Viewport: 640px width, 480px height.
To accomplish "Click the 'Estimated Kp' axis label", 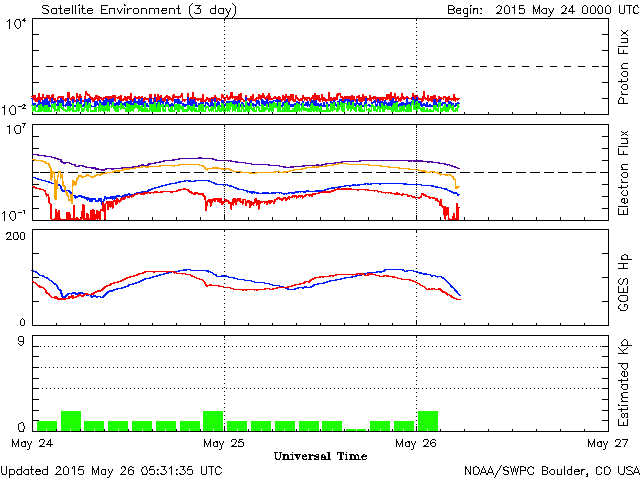I will click(x=623, y=383).
